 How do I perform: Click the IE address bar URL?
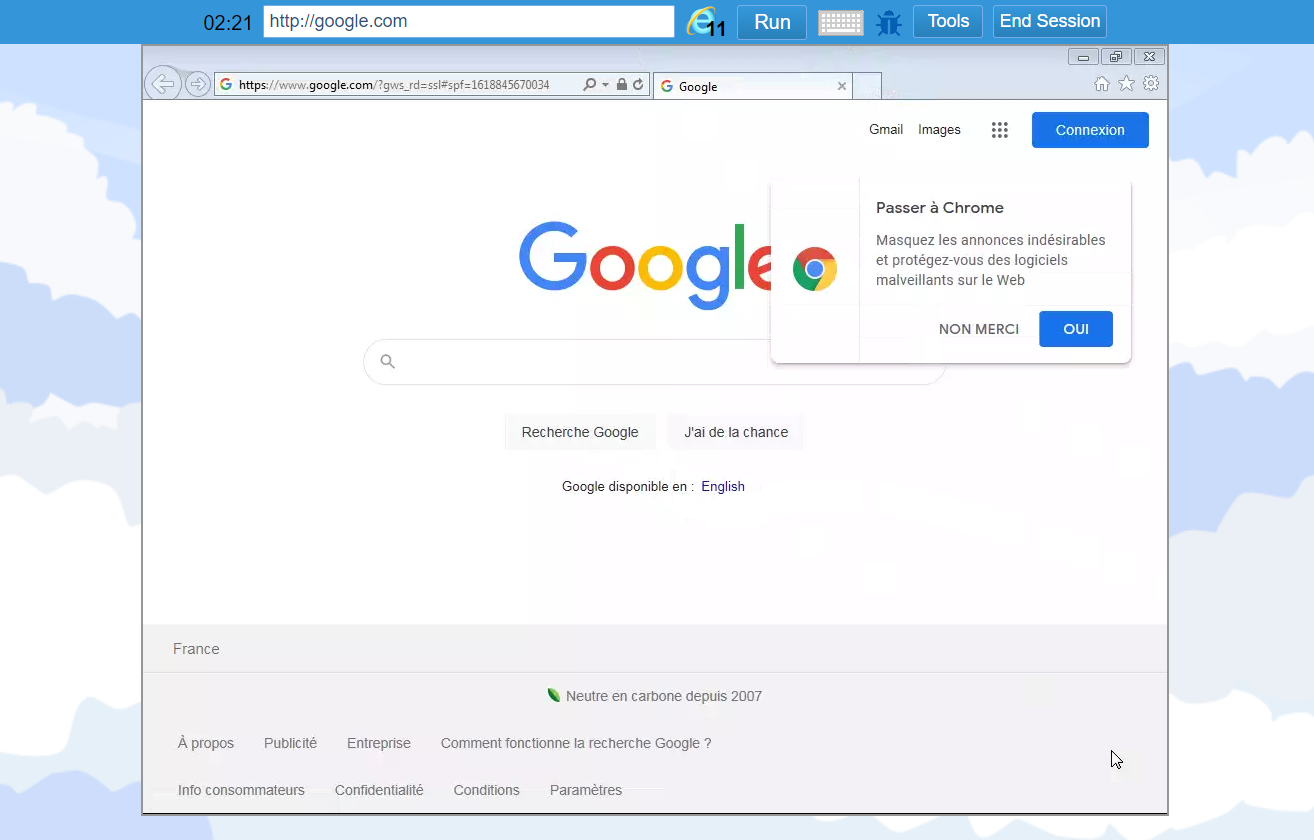point(394,85)
